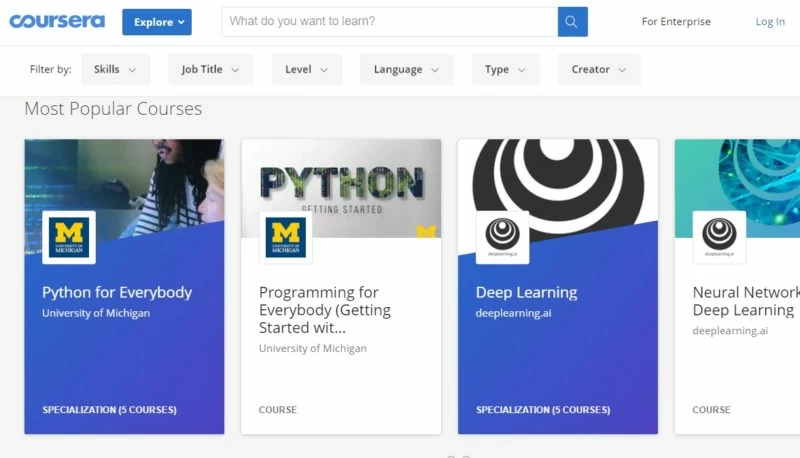Click University of Michigan logo on Python for Everybody
Image resolution: width=800 pixels, height=458 pixels.
pyautogui.click(x=69, y=237)
